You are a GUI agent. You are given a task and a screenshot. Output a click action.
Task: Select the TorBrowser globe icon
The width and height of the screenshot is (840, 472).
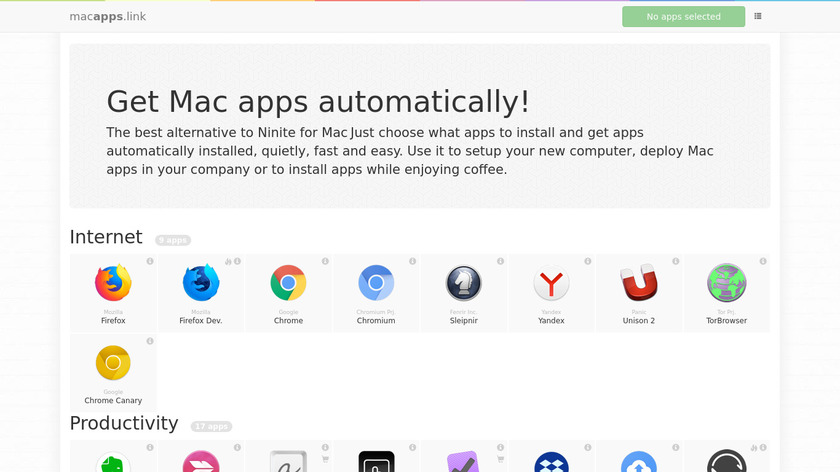point(726,283)
